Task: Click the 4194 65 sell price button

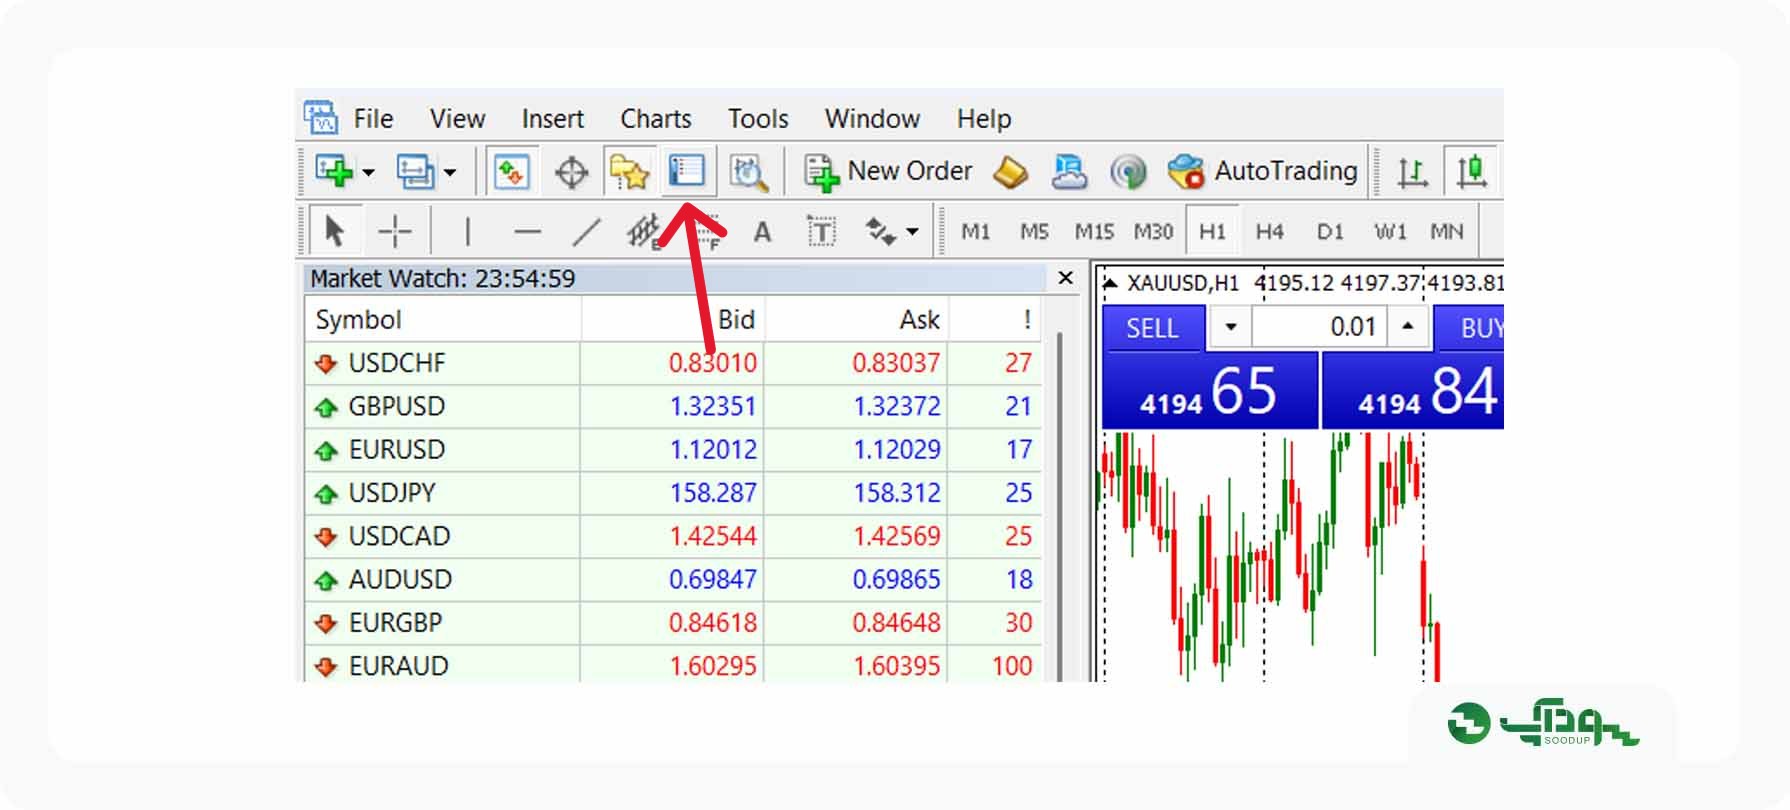Action: tap(1210, 391)
